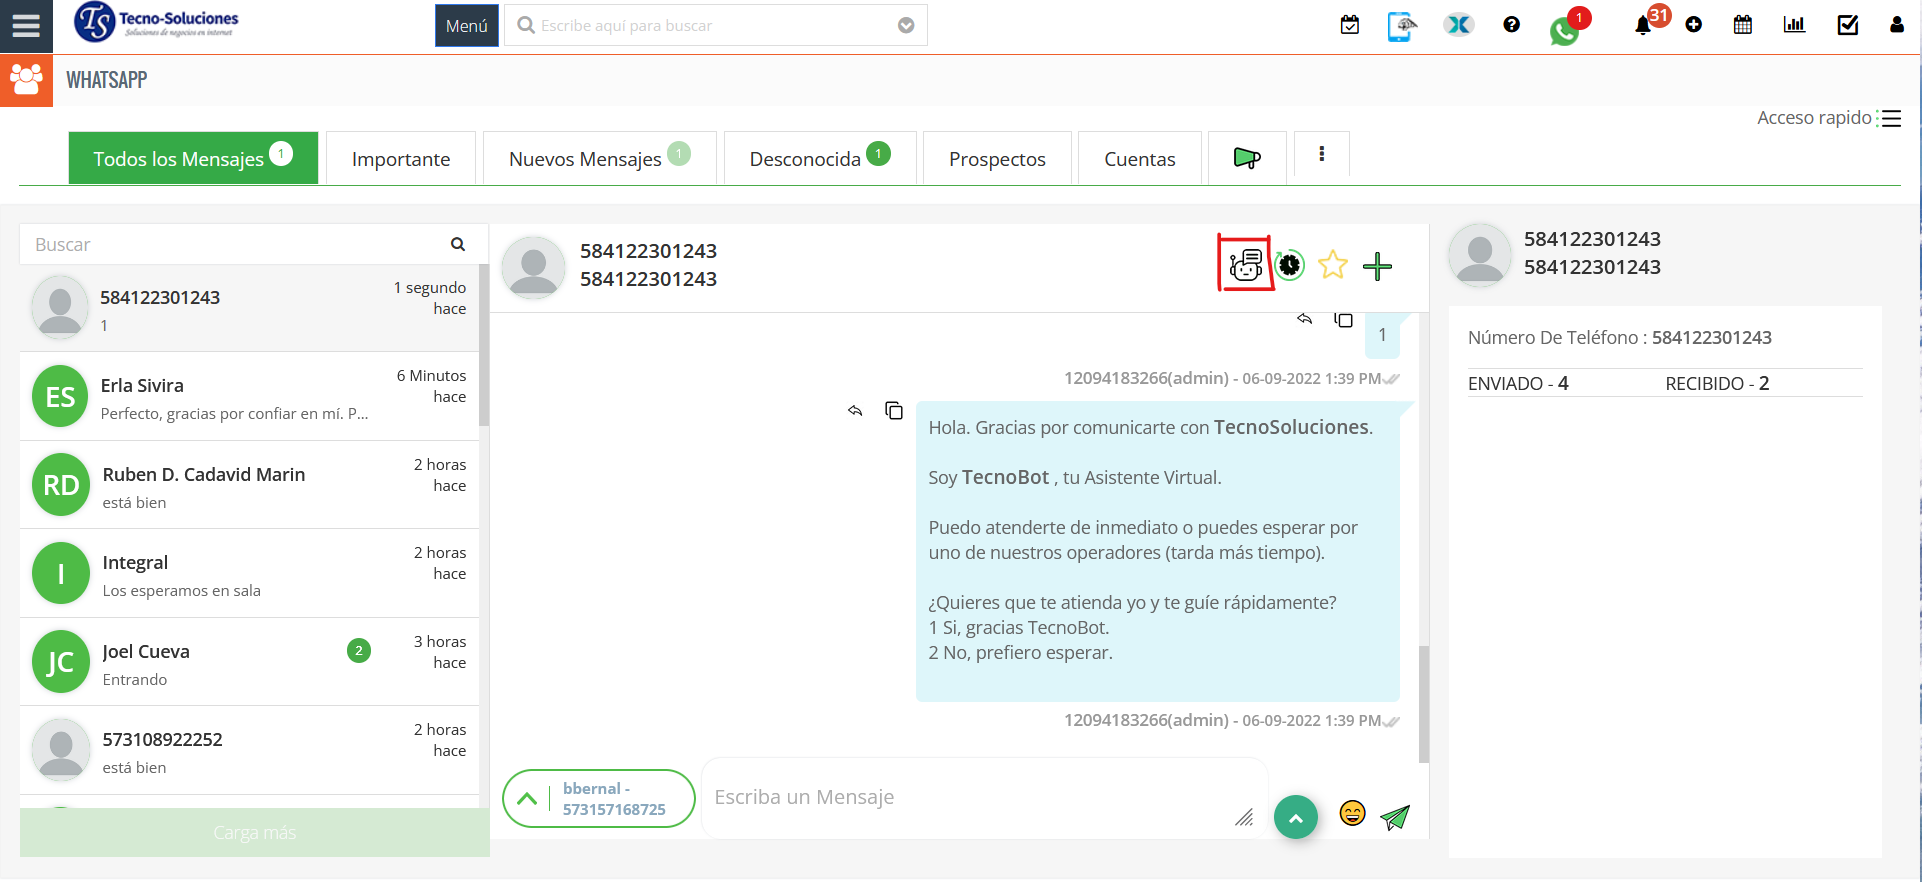Image resolution: width=1922 pixels, height=882 pixels.
Task: Open the WhatsApp icon in top bar
Action: pos(1564,30)
